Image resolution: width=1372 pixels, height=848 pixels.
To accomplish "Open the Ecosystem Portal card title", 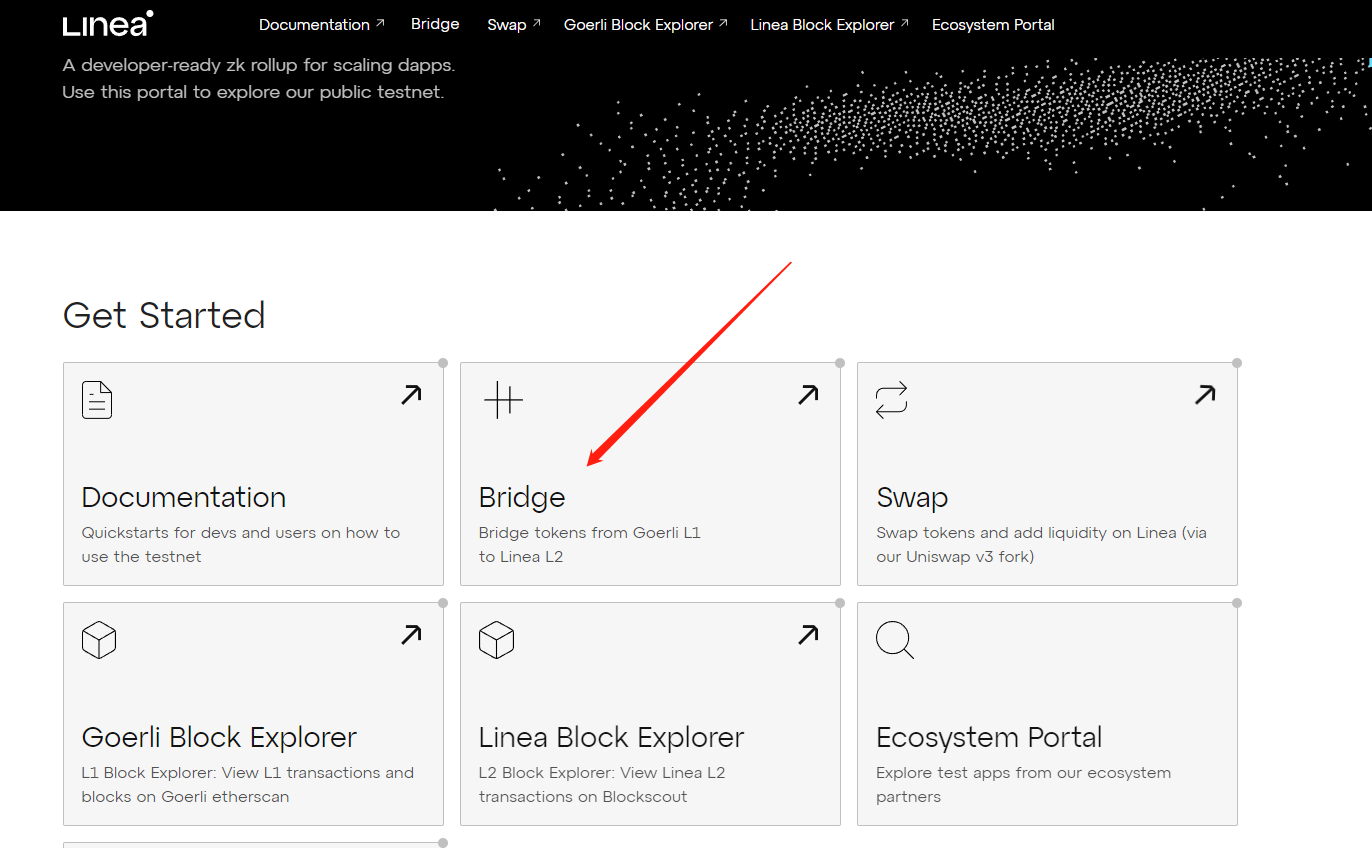I will pyautogui.click(x=989, y=738).
